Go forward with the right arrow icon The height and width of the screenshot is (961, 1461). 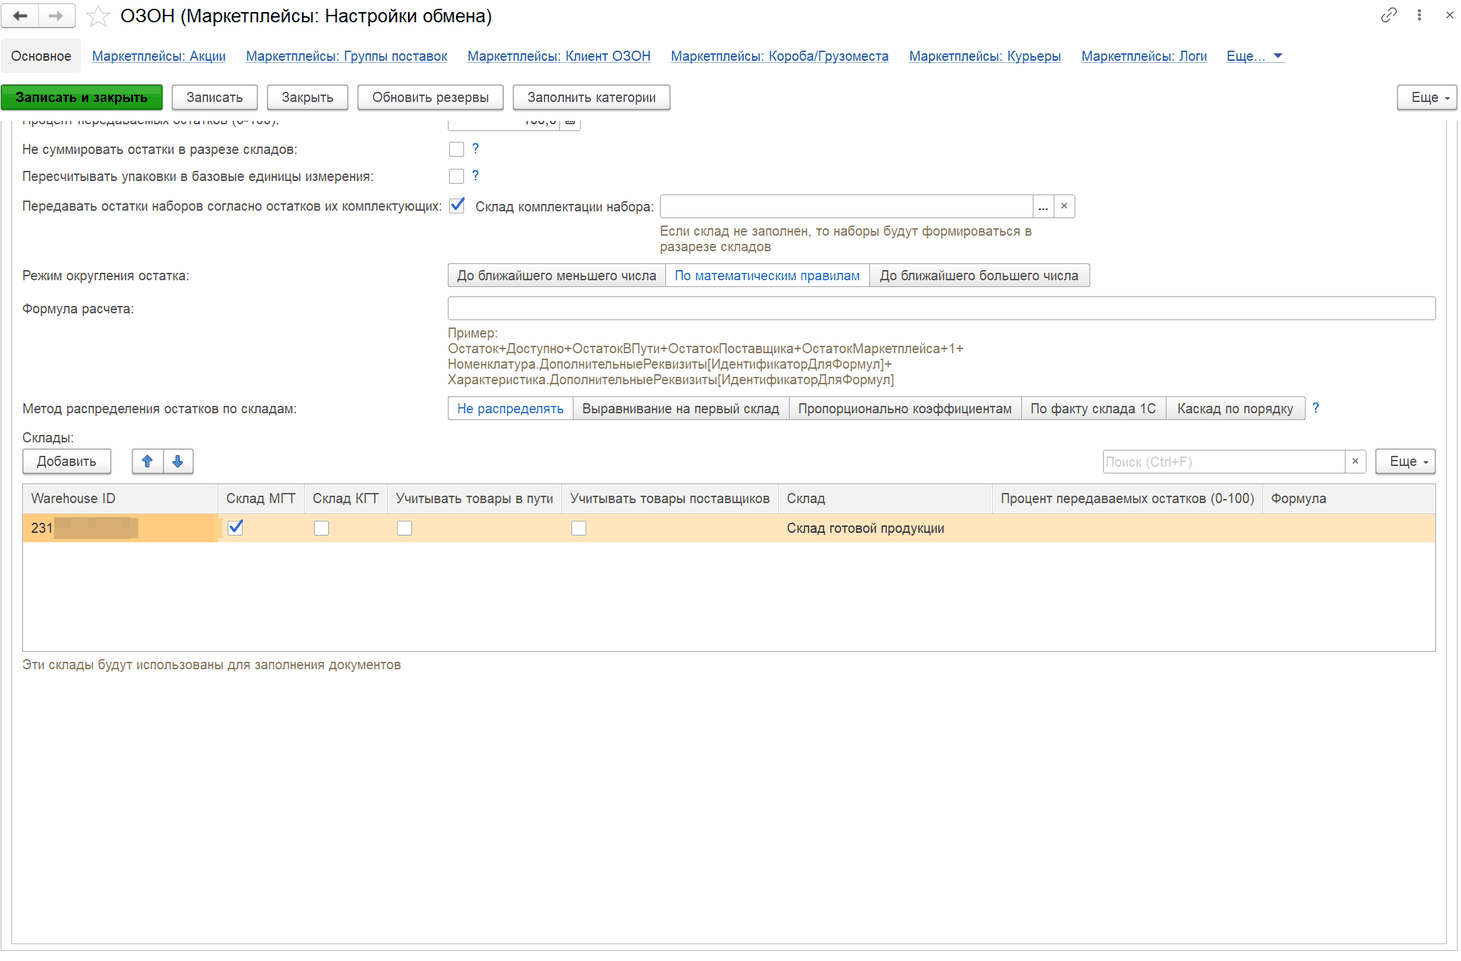(56, 16)
